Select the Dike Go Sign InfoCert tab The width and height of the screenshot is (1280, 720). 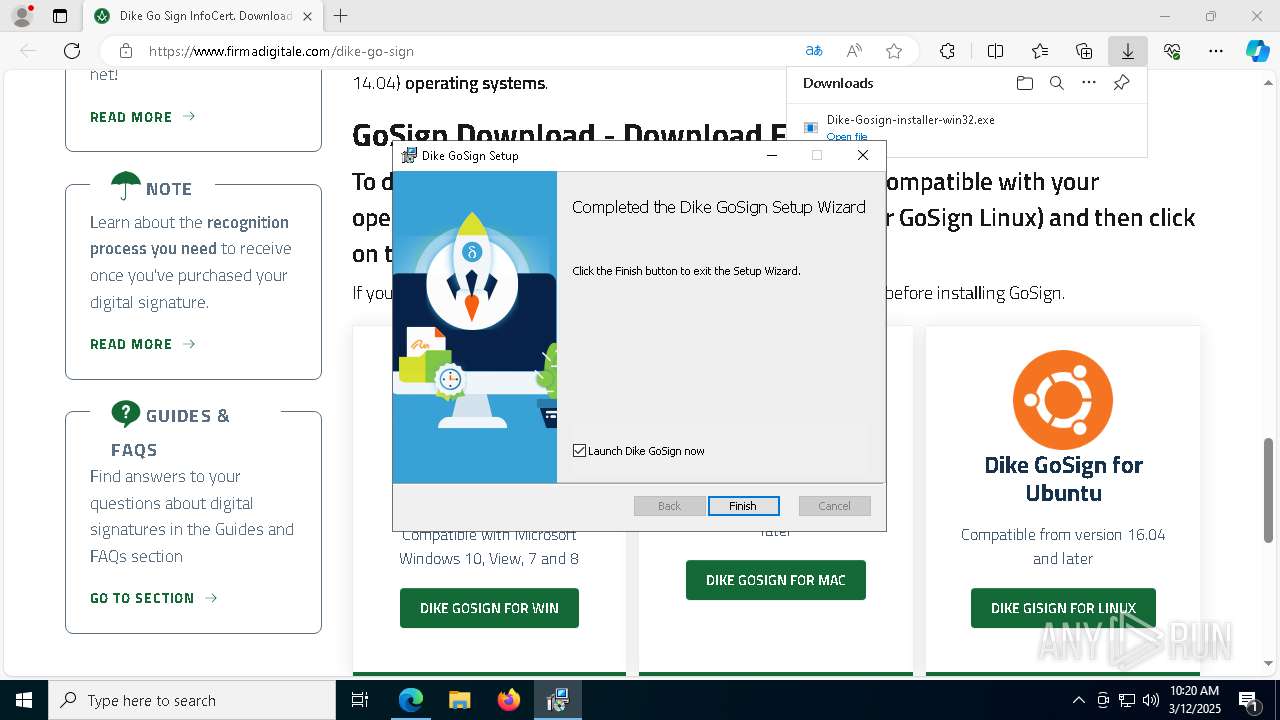pyautogui.click(x=202, y=16)
